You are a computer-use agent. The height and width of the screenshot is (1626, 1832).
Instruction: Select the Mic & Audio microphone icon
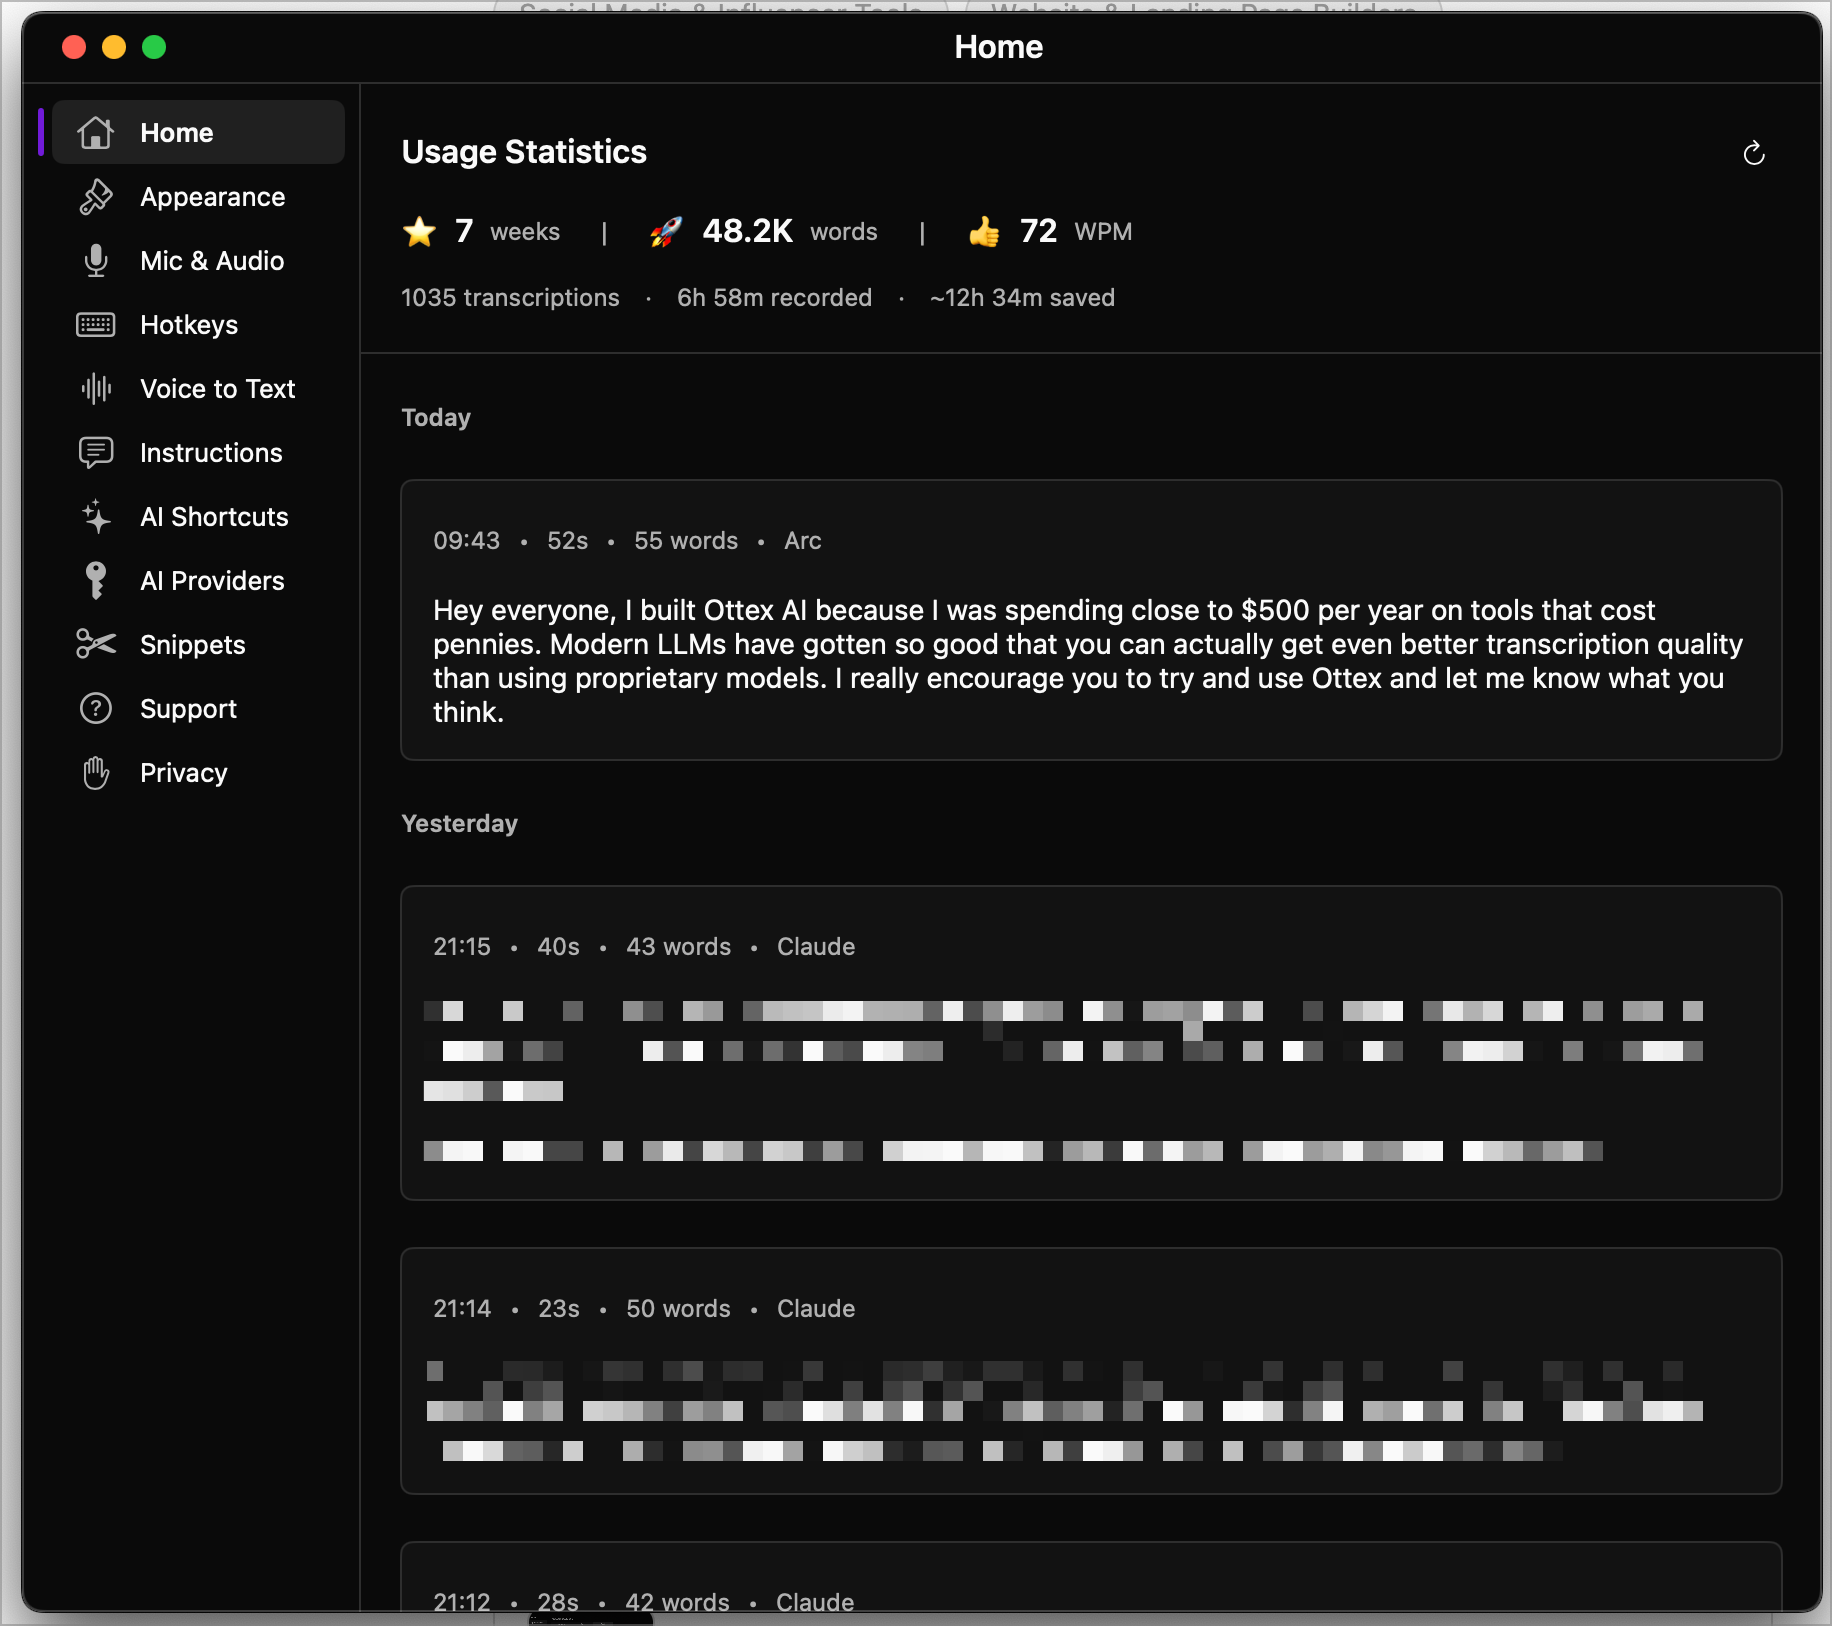click(96, 260)
